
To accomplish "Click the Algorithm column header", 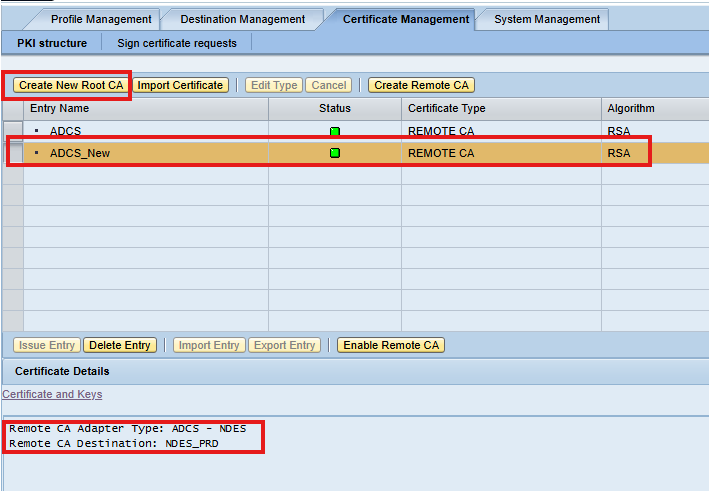I will click(631, 108).
